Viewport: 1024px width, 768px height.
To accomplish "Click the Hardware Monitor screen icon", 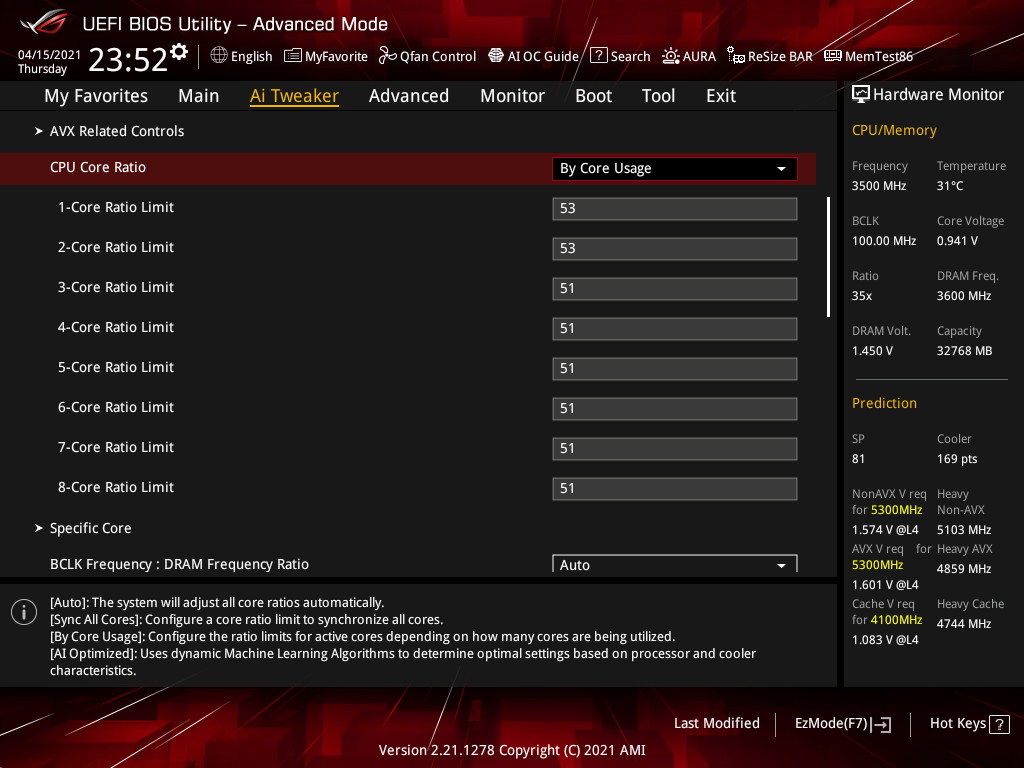I will pos(861,95).
